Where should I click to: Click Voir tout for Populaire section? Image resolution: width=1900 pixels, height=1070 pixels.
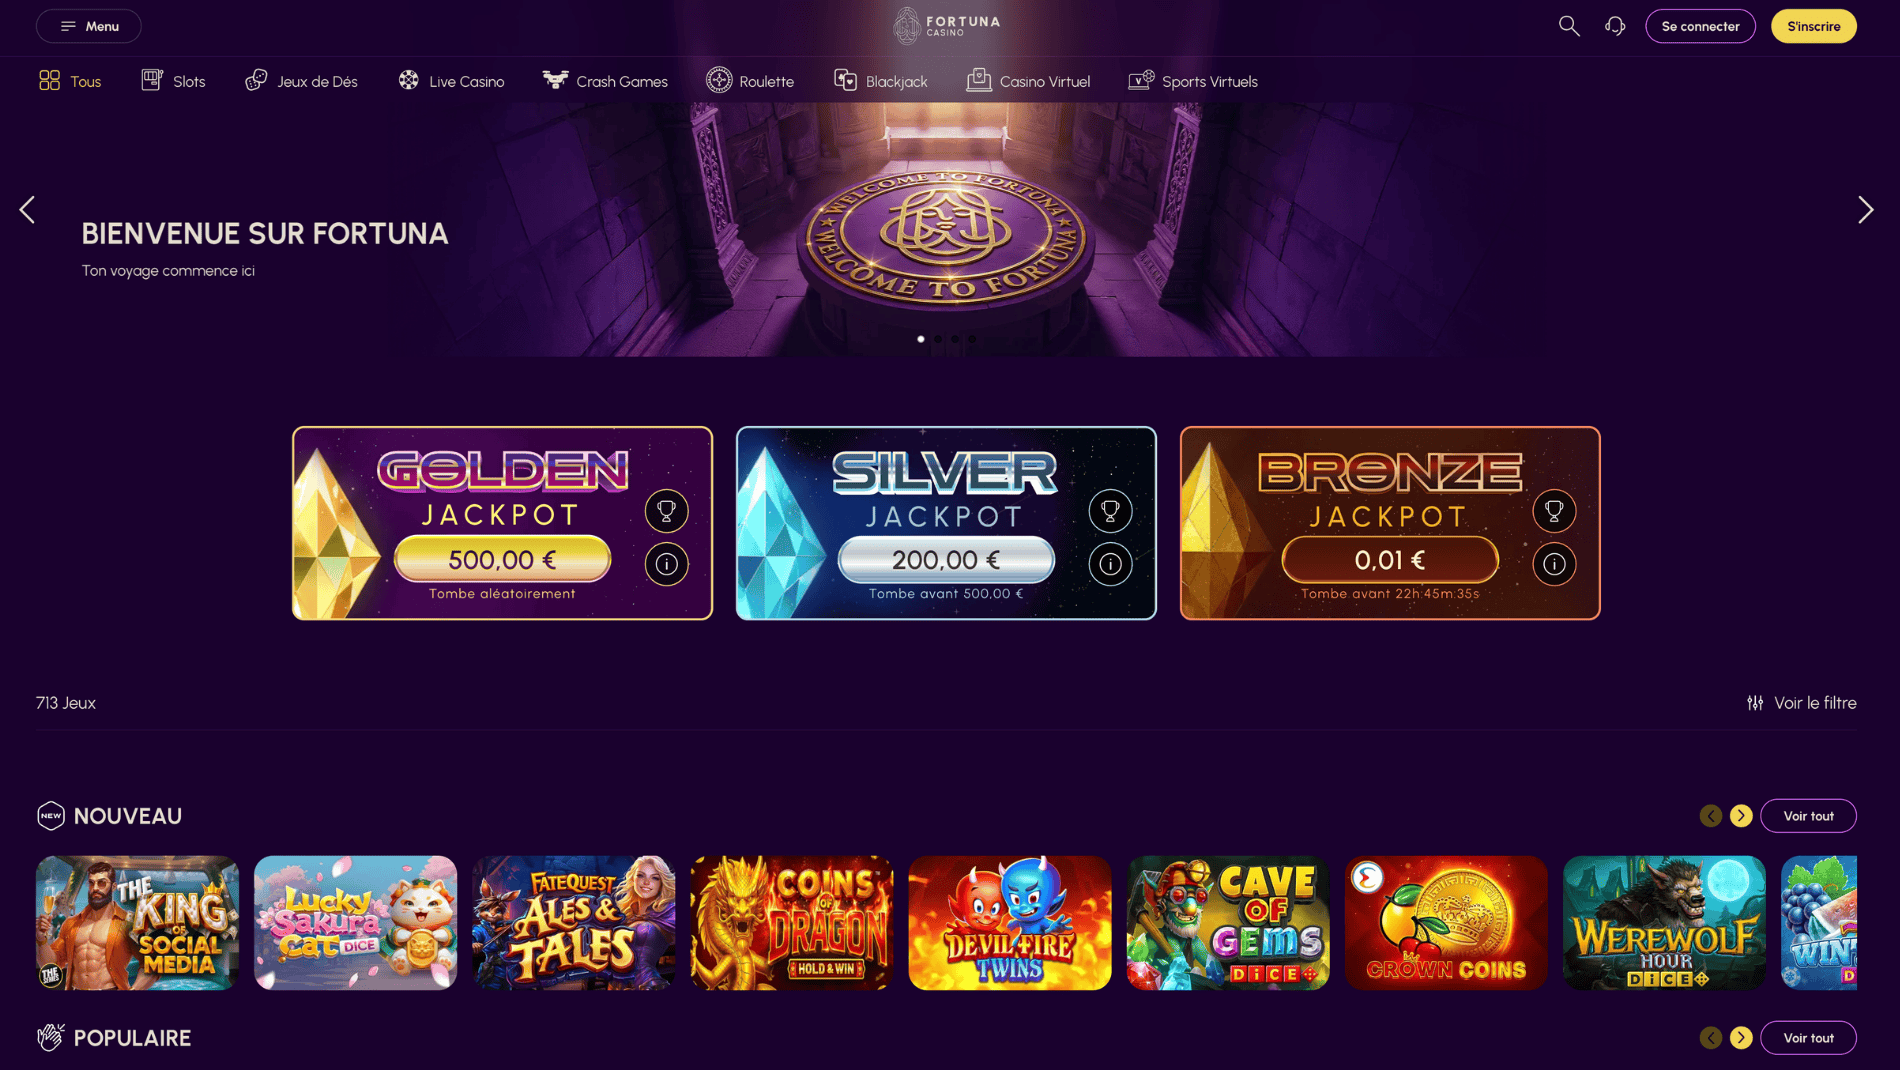pyautogui.click(x=1808, y=1038)
